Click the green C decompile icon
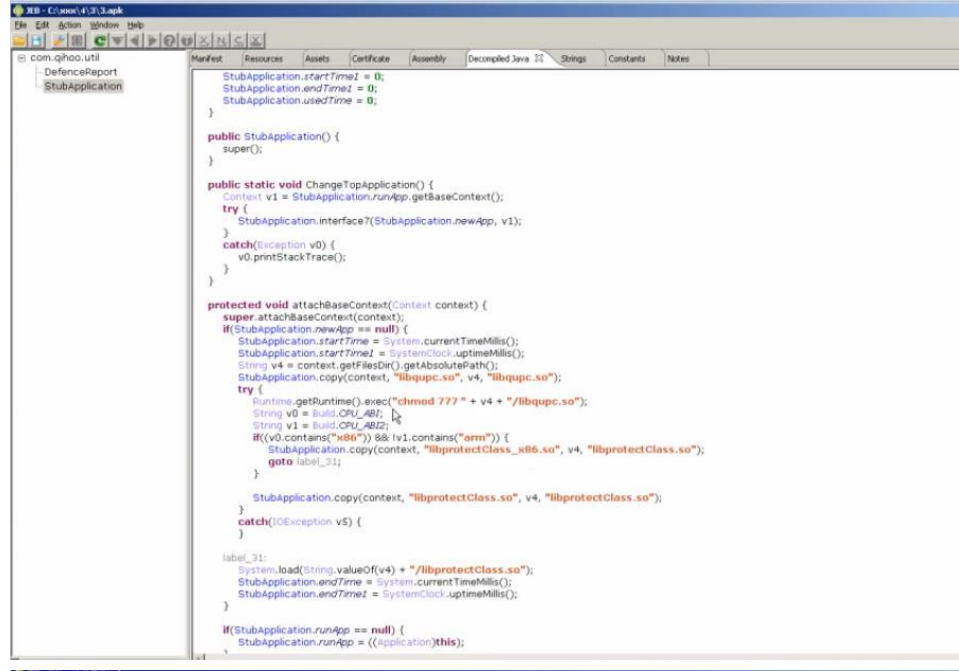959x671 pixels. 100,41
